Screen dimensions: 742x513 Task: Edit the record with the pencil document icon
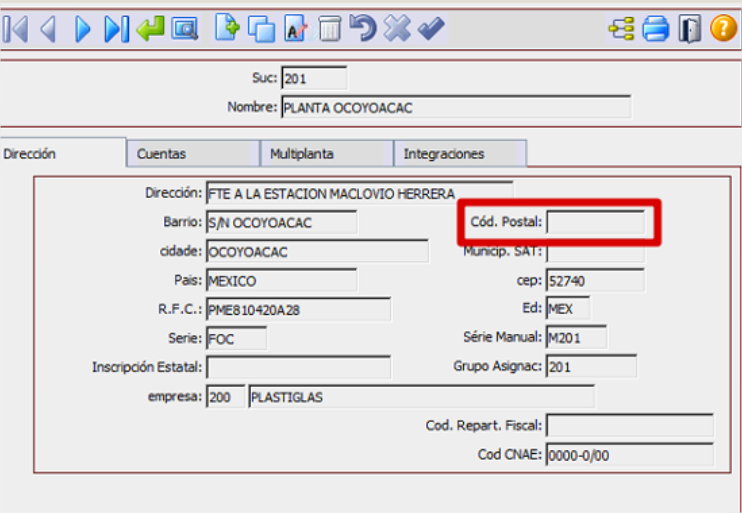296,28
